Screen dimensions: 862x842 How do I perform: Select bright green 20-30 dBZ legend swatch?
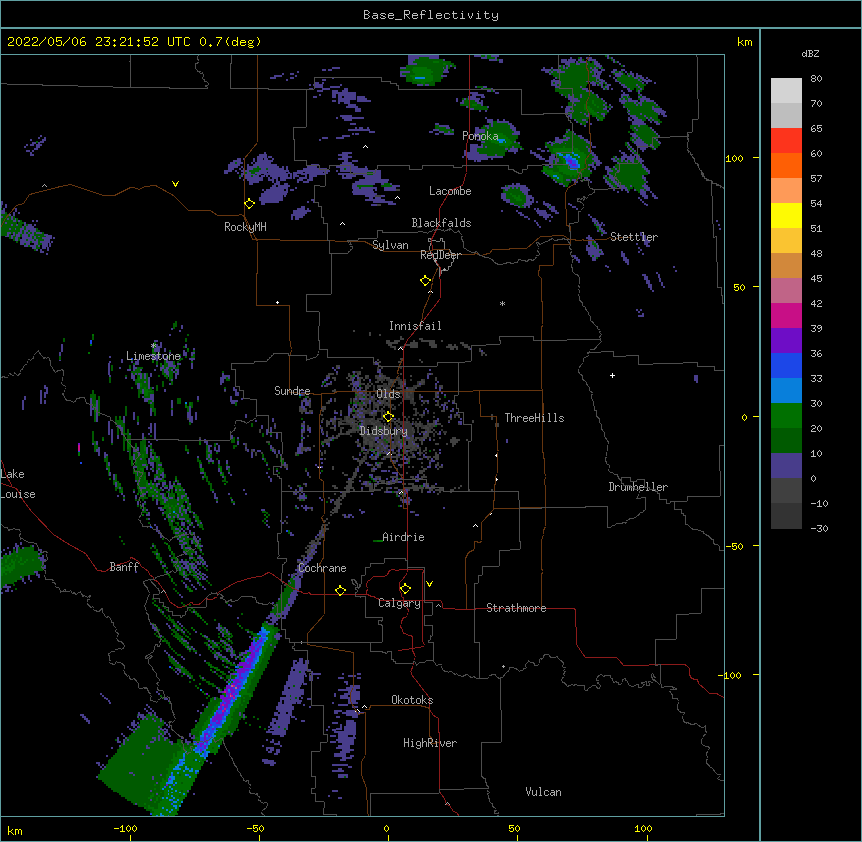(786, 416)
